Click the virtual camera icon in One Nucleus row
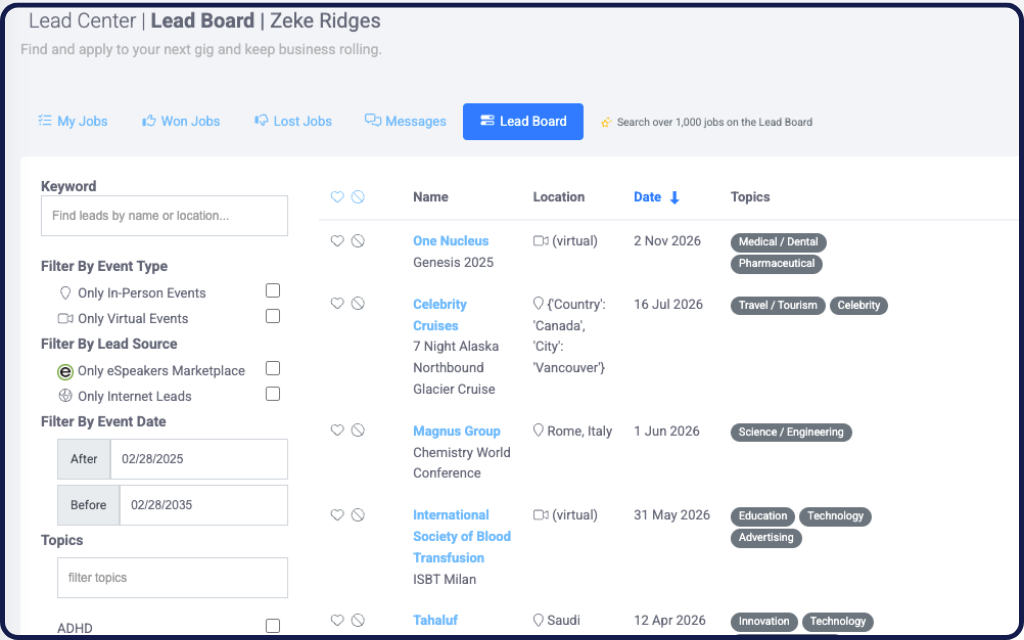Image resolution: width=1024 pixels, height=640 pixels. [541, 241]
